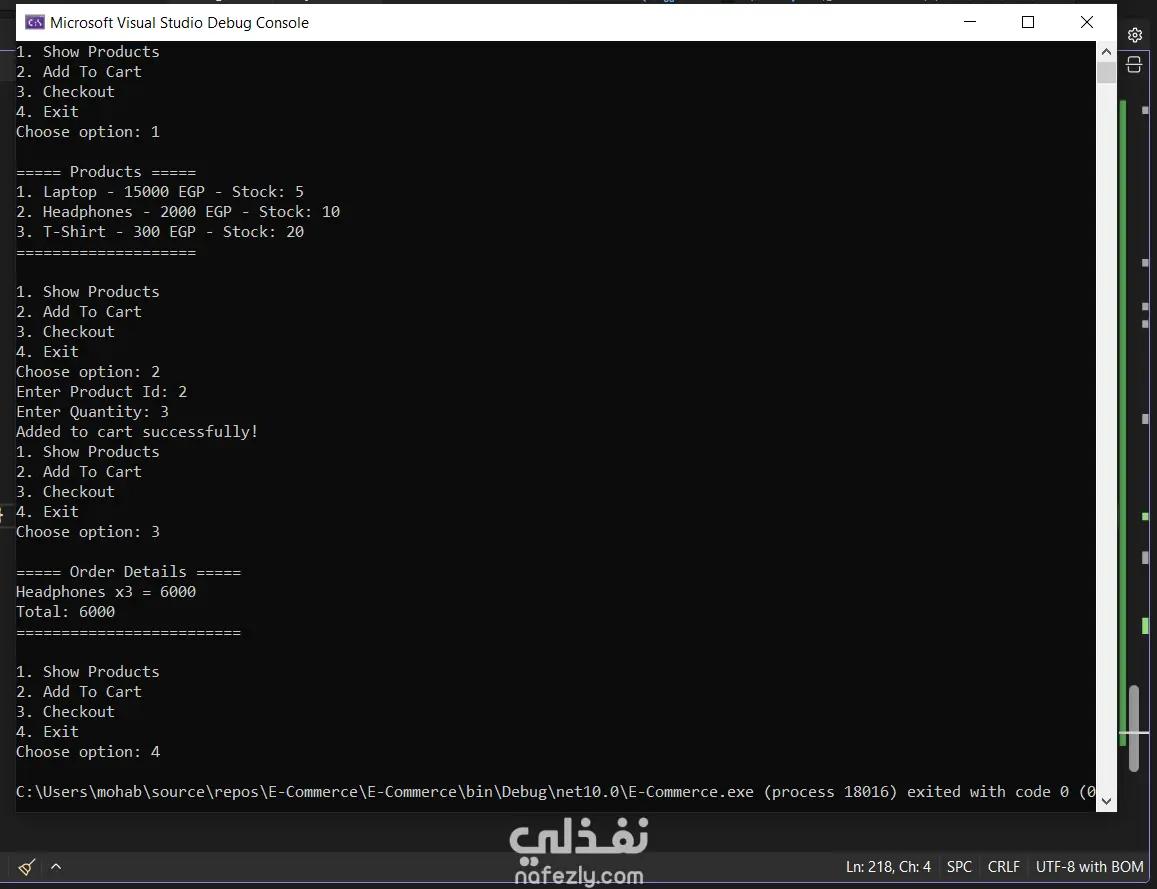The image size is (1157, 889).
Task: Open the settings gear icon in Visual Studio
Action: pos(1135,35)
